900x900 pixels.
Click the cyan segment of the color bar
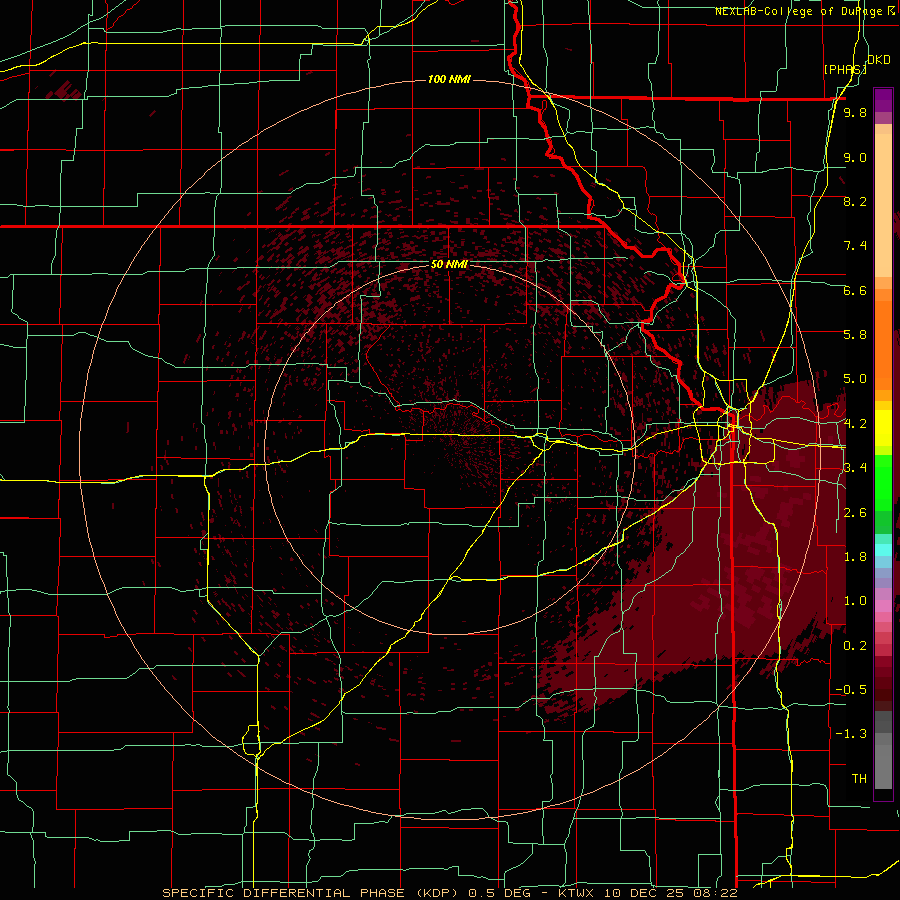point(883,550)
